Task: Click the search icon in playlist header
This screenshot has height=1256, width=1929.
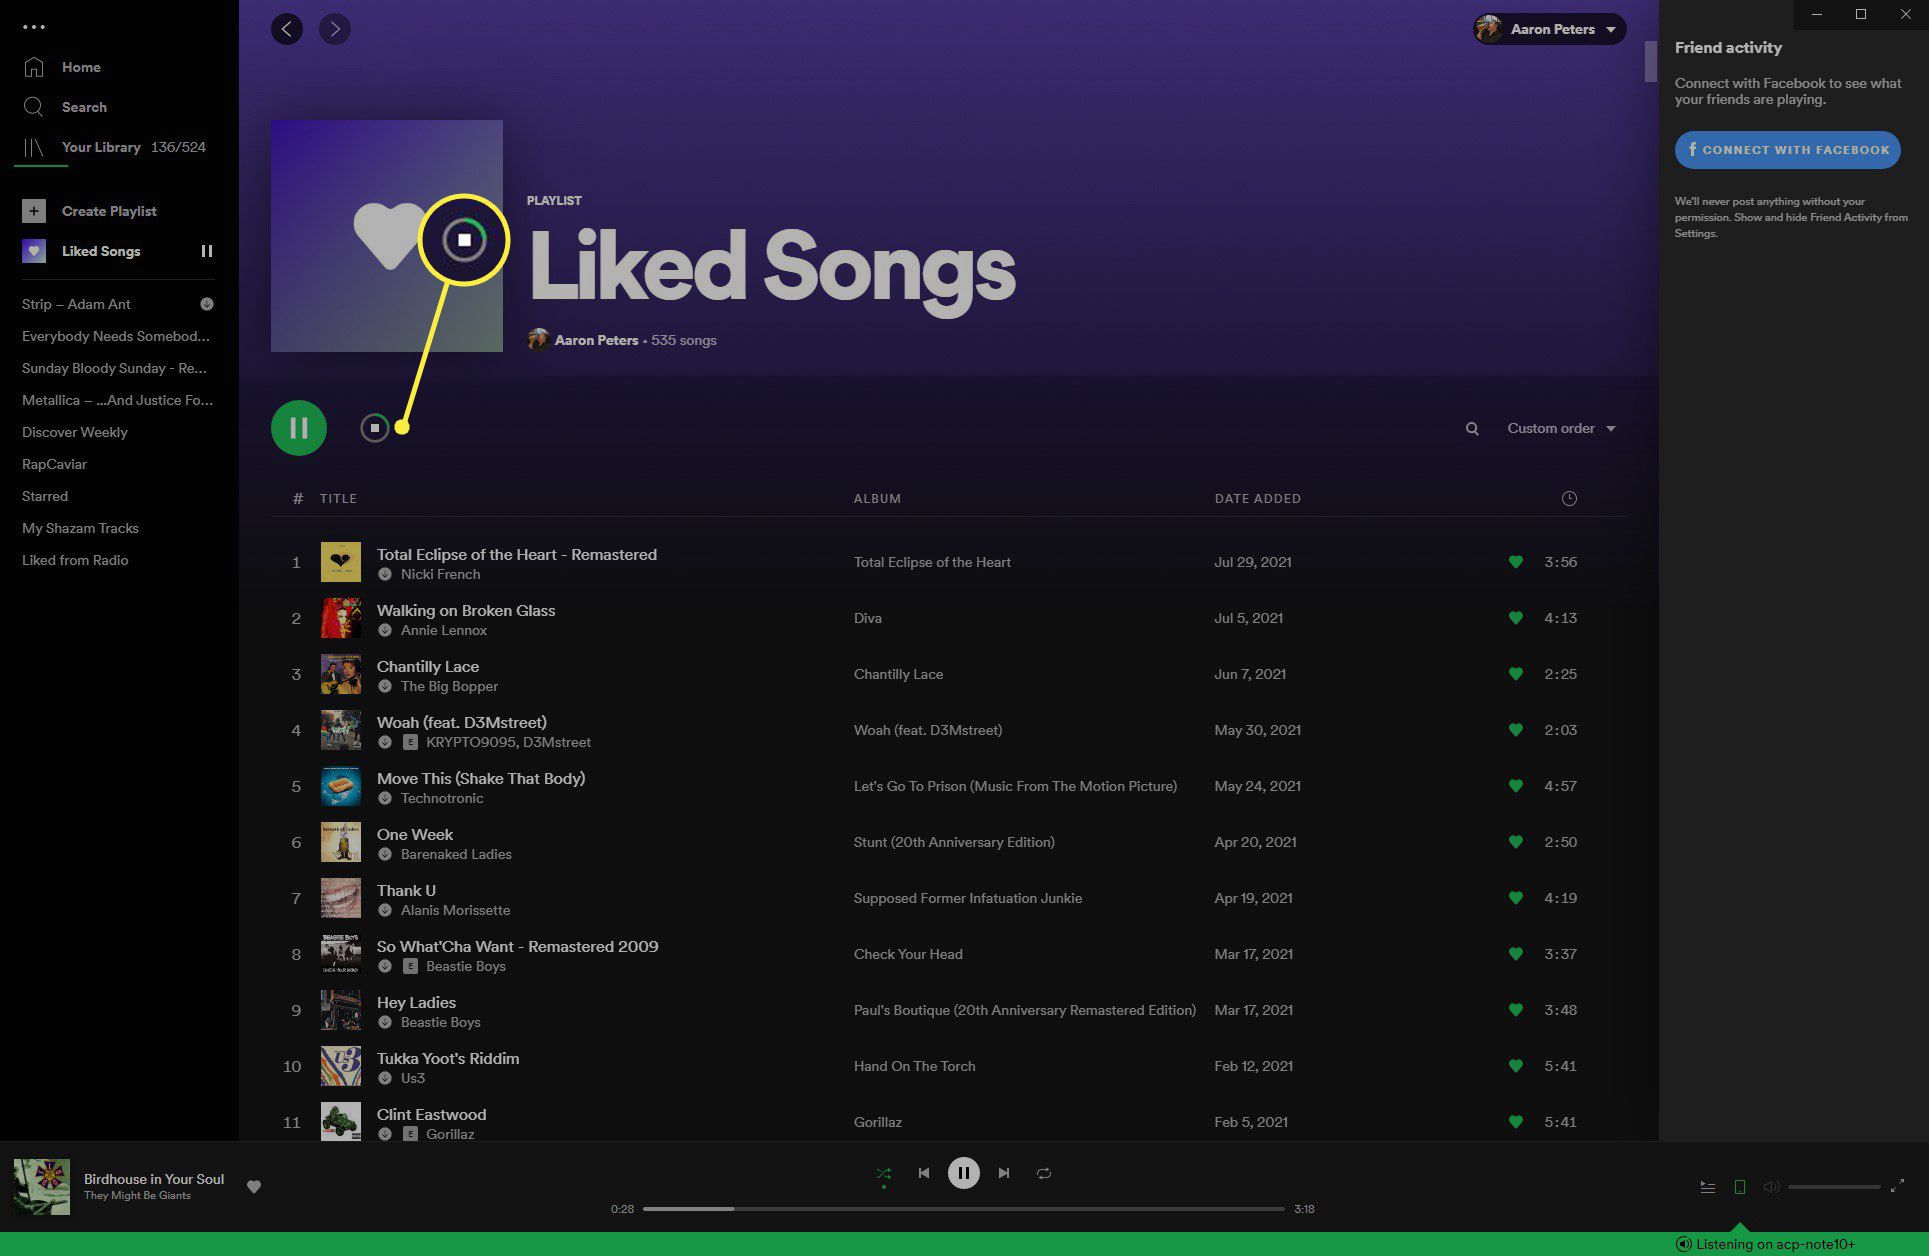Action: [x=1472, y=429]
